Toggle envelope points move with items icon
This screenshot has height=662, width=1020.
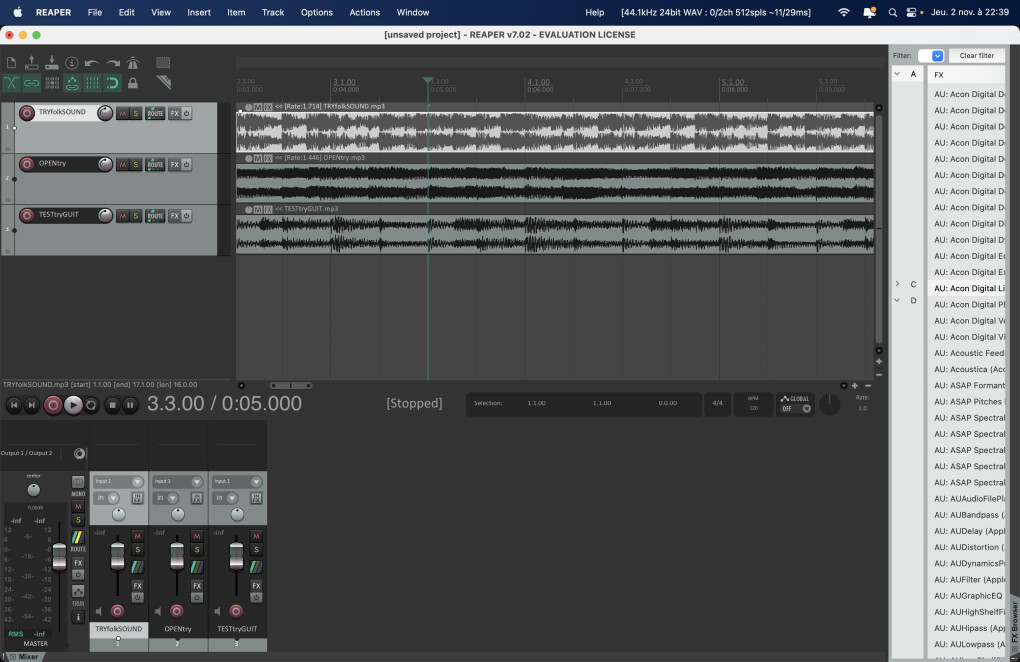[x=72, y=83]
